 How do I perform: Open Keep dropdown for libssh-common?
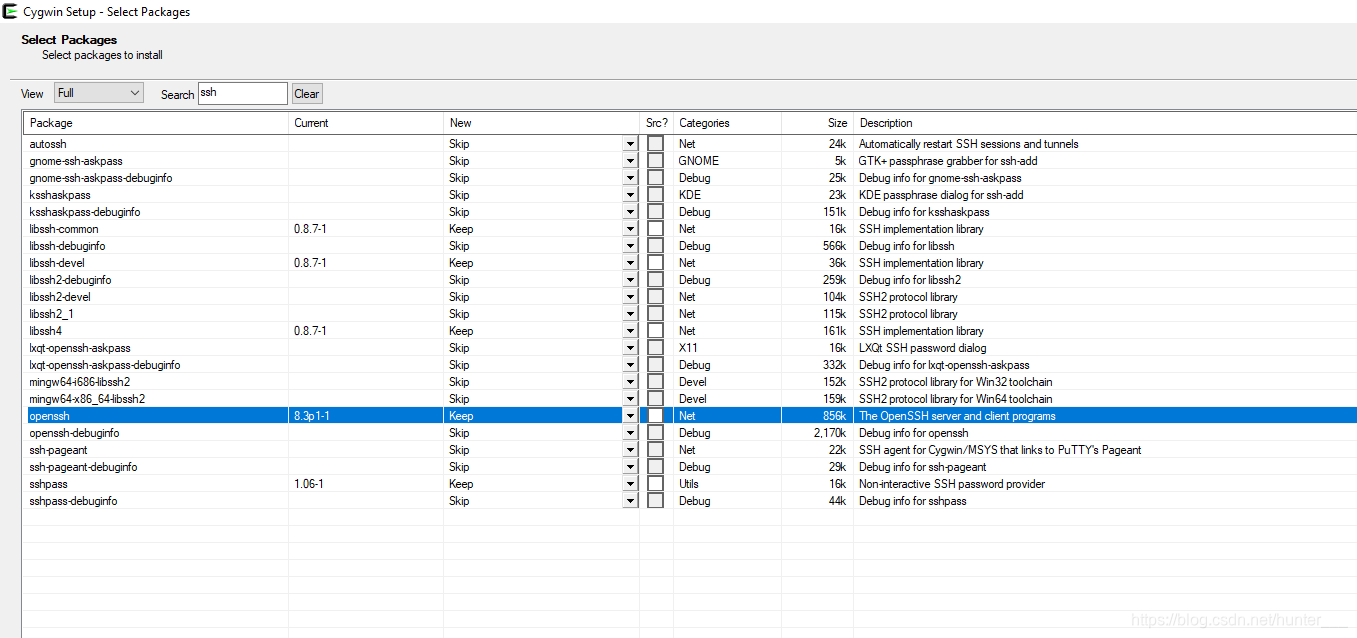click(630, 229)
